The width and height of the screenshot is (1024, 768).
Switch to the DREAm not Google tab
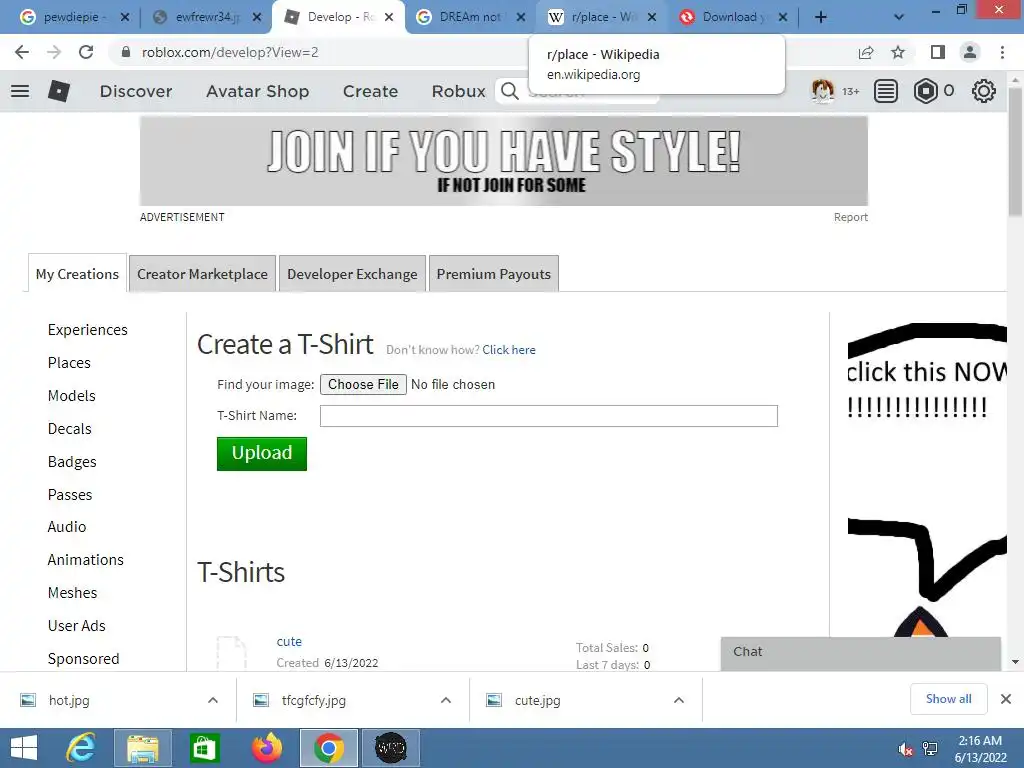tap(470, 17)
